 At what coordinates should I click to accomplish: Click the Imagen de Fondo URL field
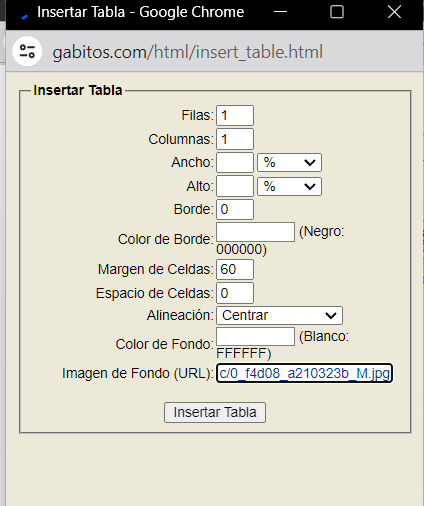305,373
